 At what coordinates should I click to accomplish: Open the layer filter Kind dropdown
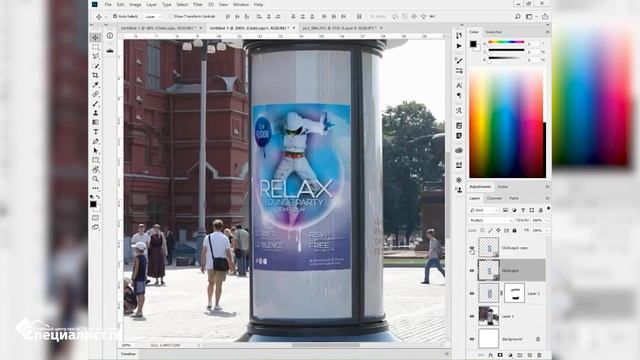484,210
